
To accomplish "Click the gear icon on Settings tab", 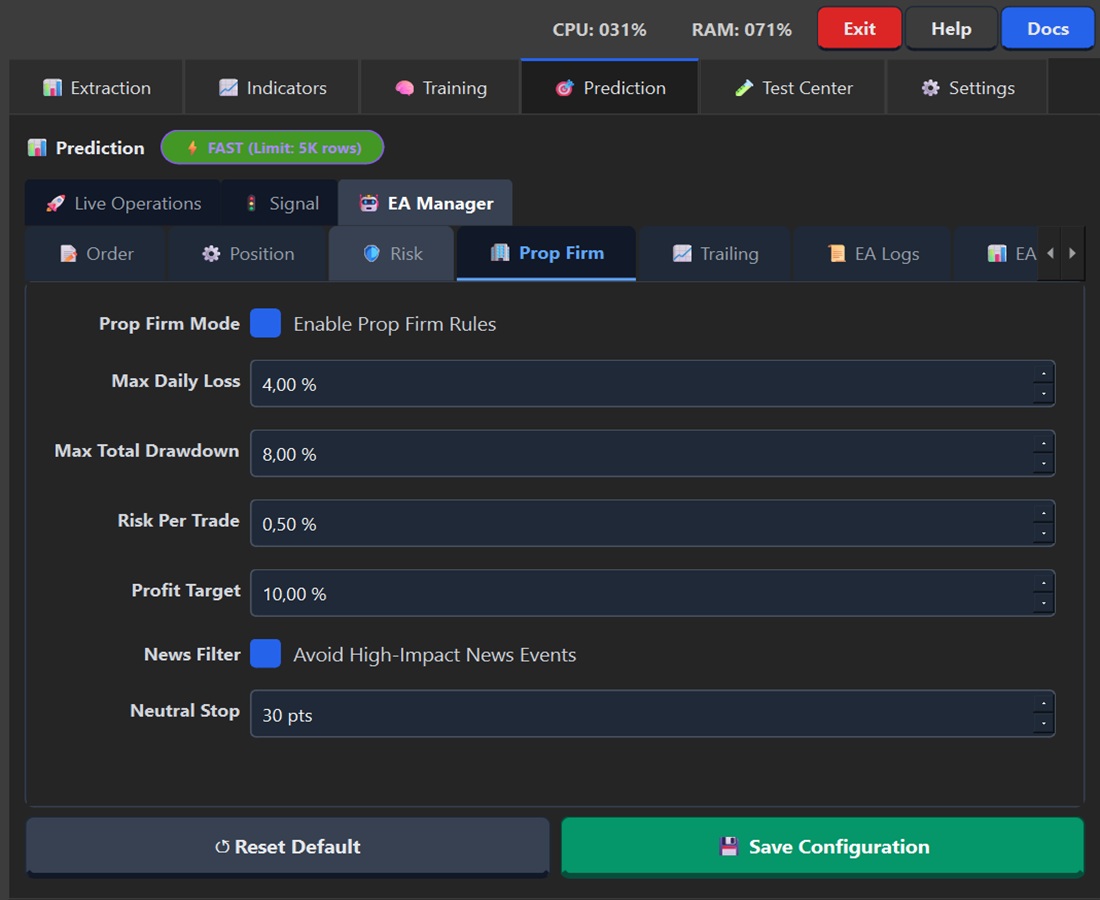I will (x=930, y=88).
